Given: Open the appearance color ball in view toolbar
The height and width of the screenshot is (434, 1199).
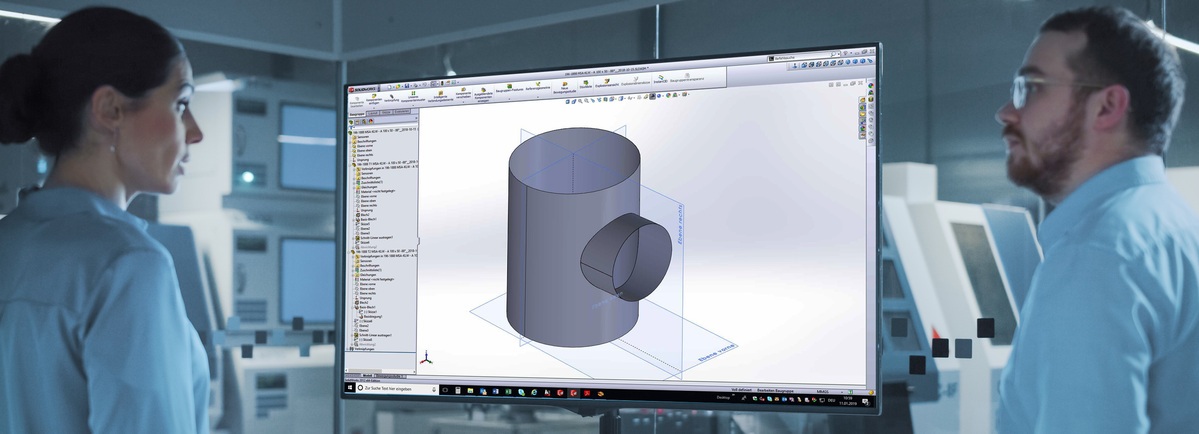Looking at the screenshot, I should click(668, 96).
